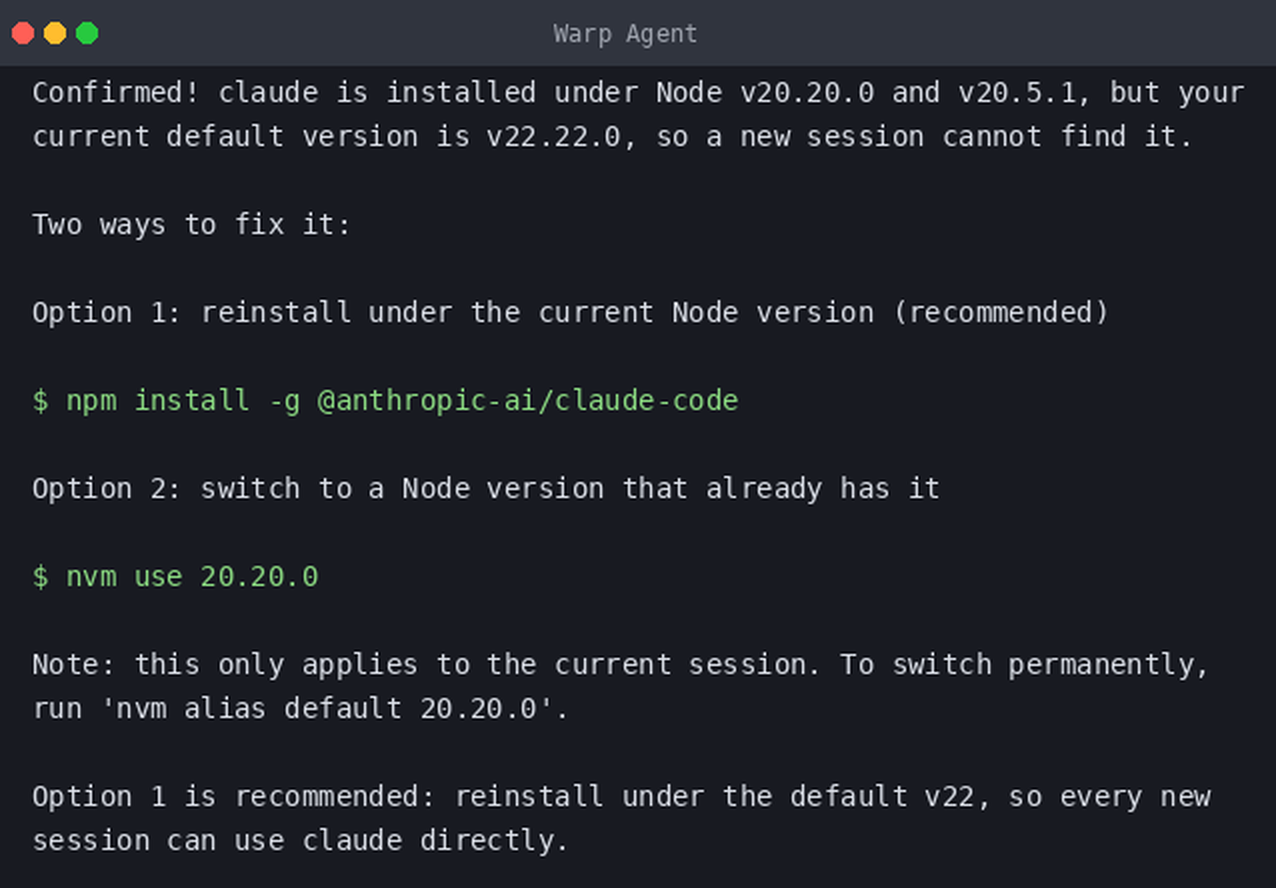The width and height of the screenshot is (1276, 888).
Task: Click the yellow minimize window button
Action: [55, 33]
